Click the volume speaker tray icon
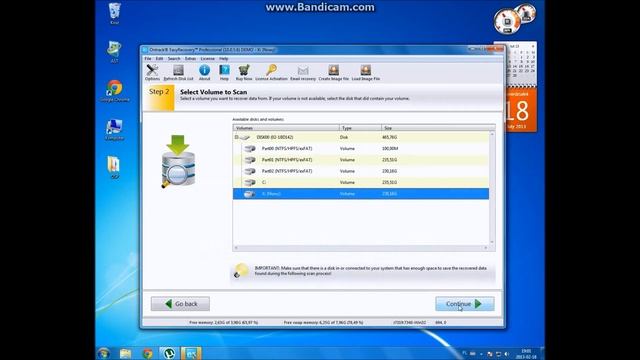 point(507,354)
